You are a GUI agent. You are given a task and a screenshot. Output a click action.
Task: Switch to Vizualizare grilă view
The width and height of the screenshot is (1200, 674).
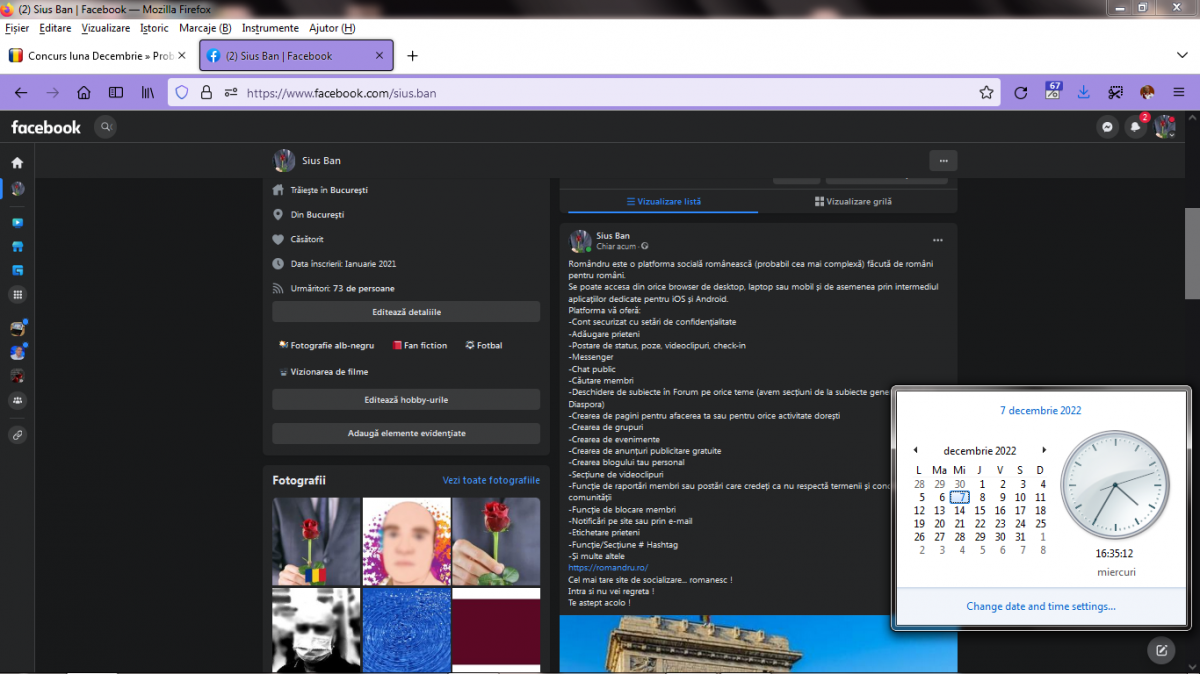[853, 201]
